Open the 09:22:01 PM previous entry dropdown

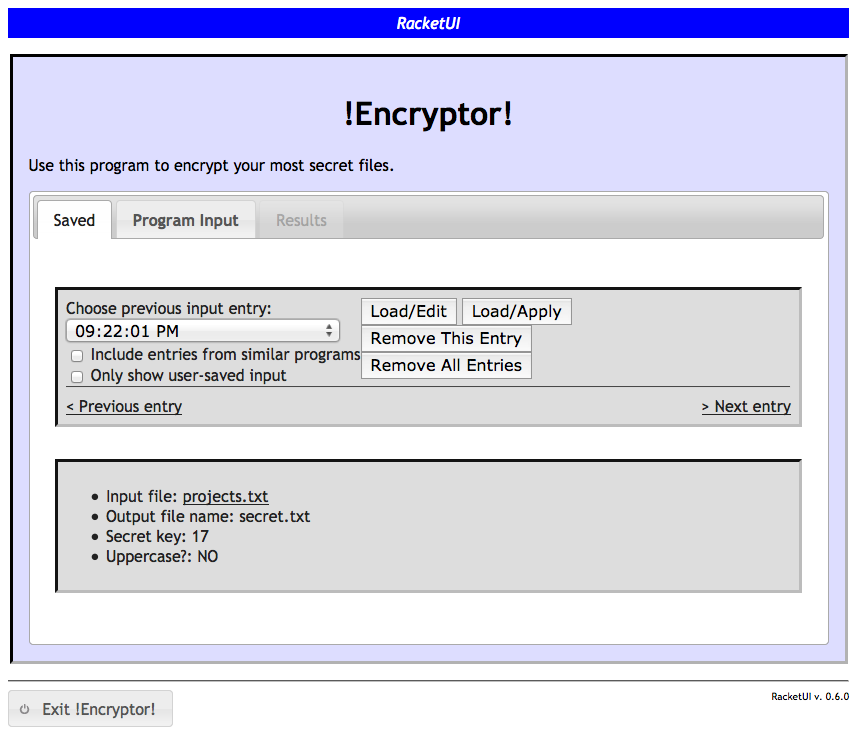pos(202,331)
